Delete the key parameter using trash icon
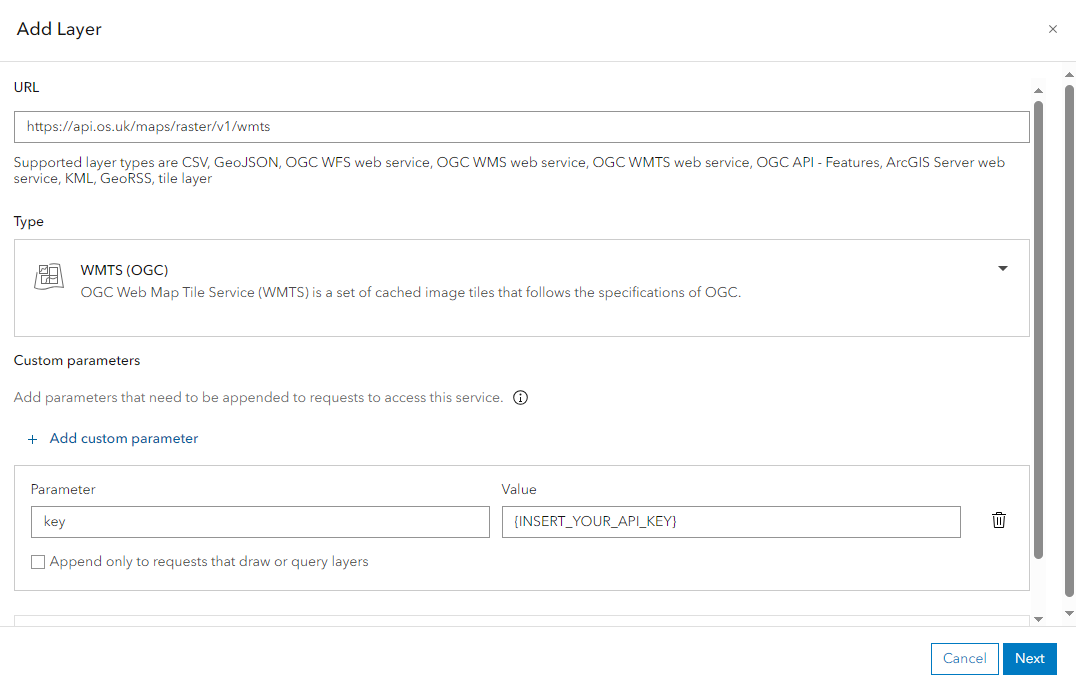The image size is (1076, 688). [998, 520]
